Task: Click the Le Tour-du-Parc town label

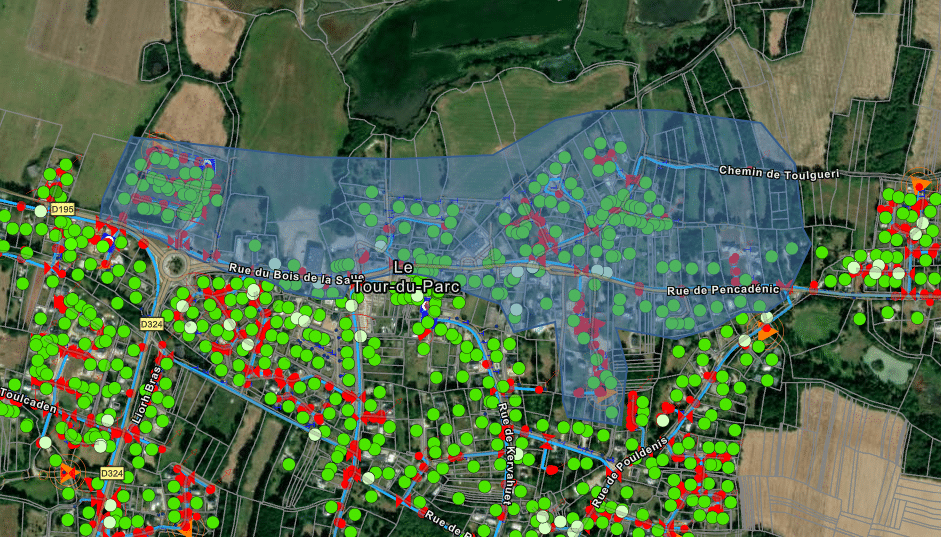Action: (402, 277)
